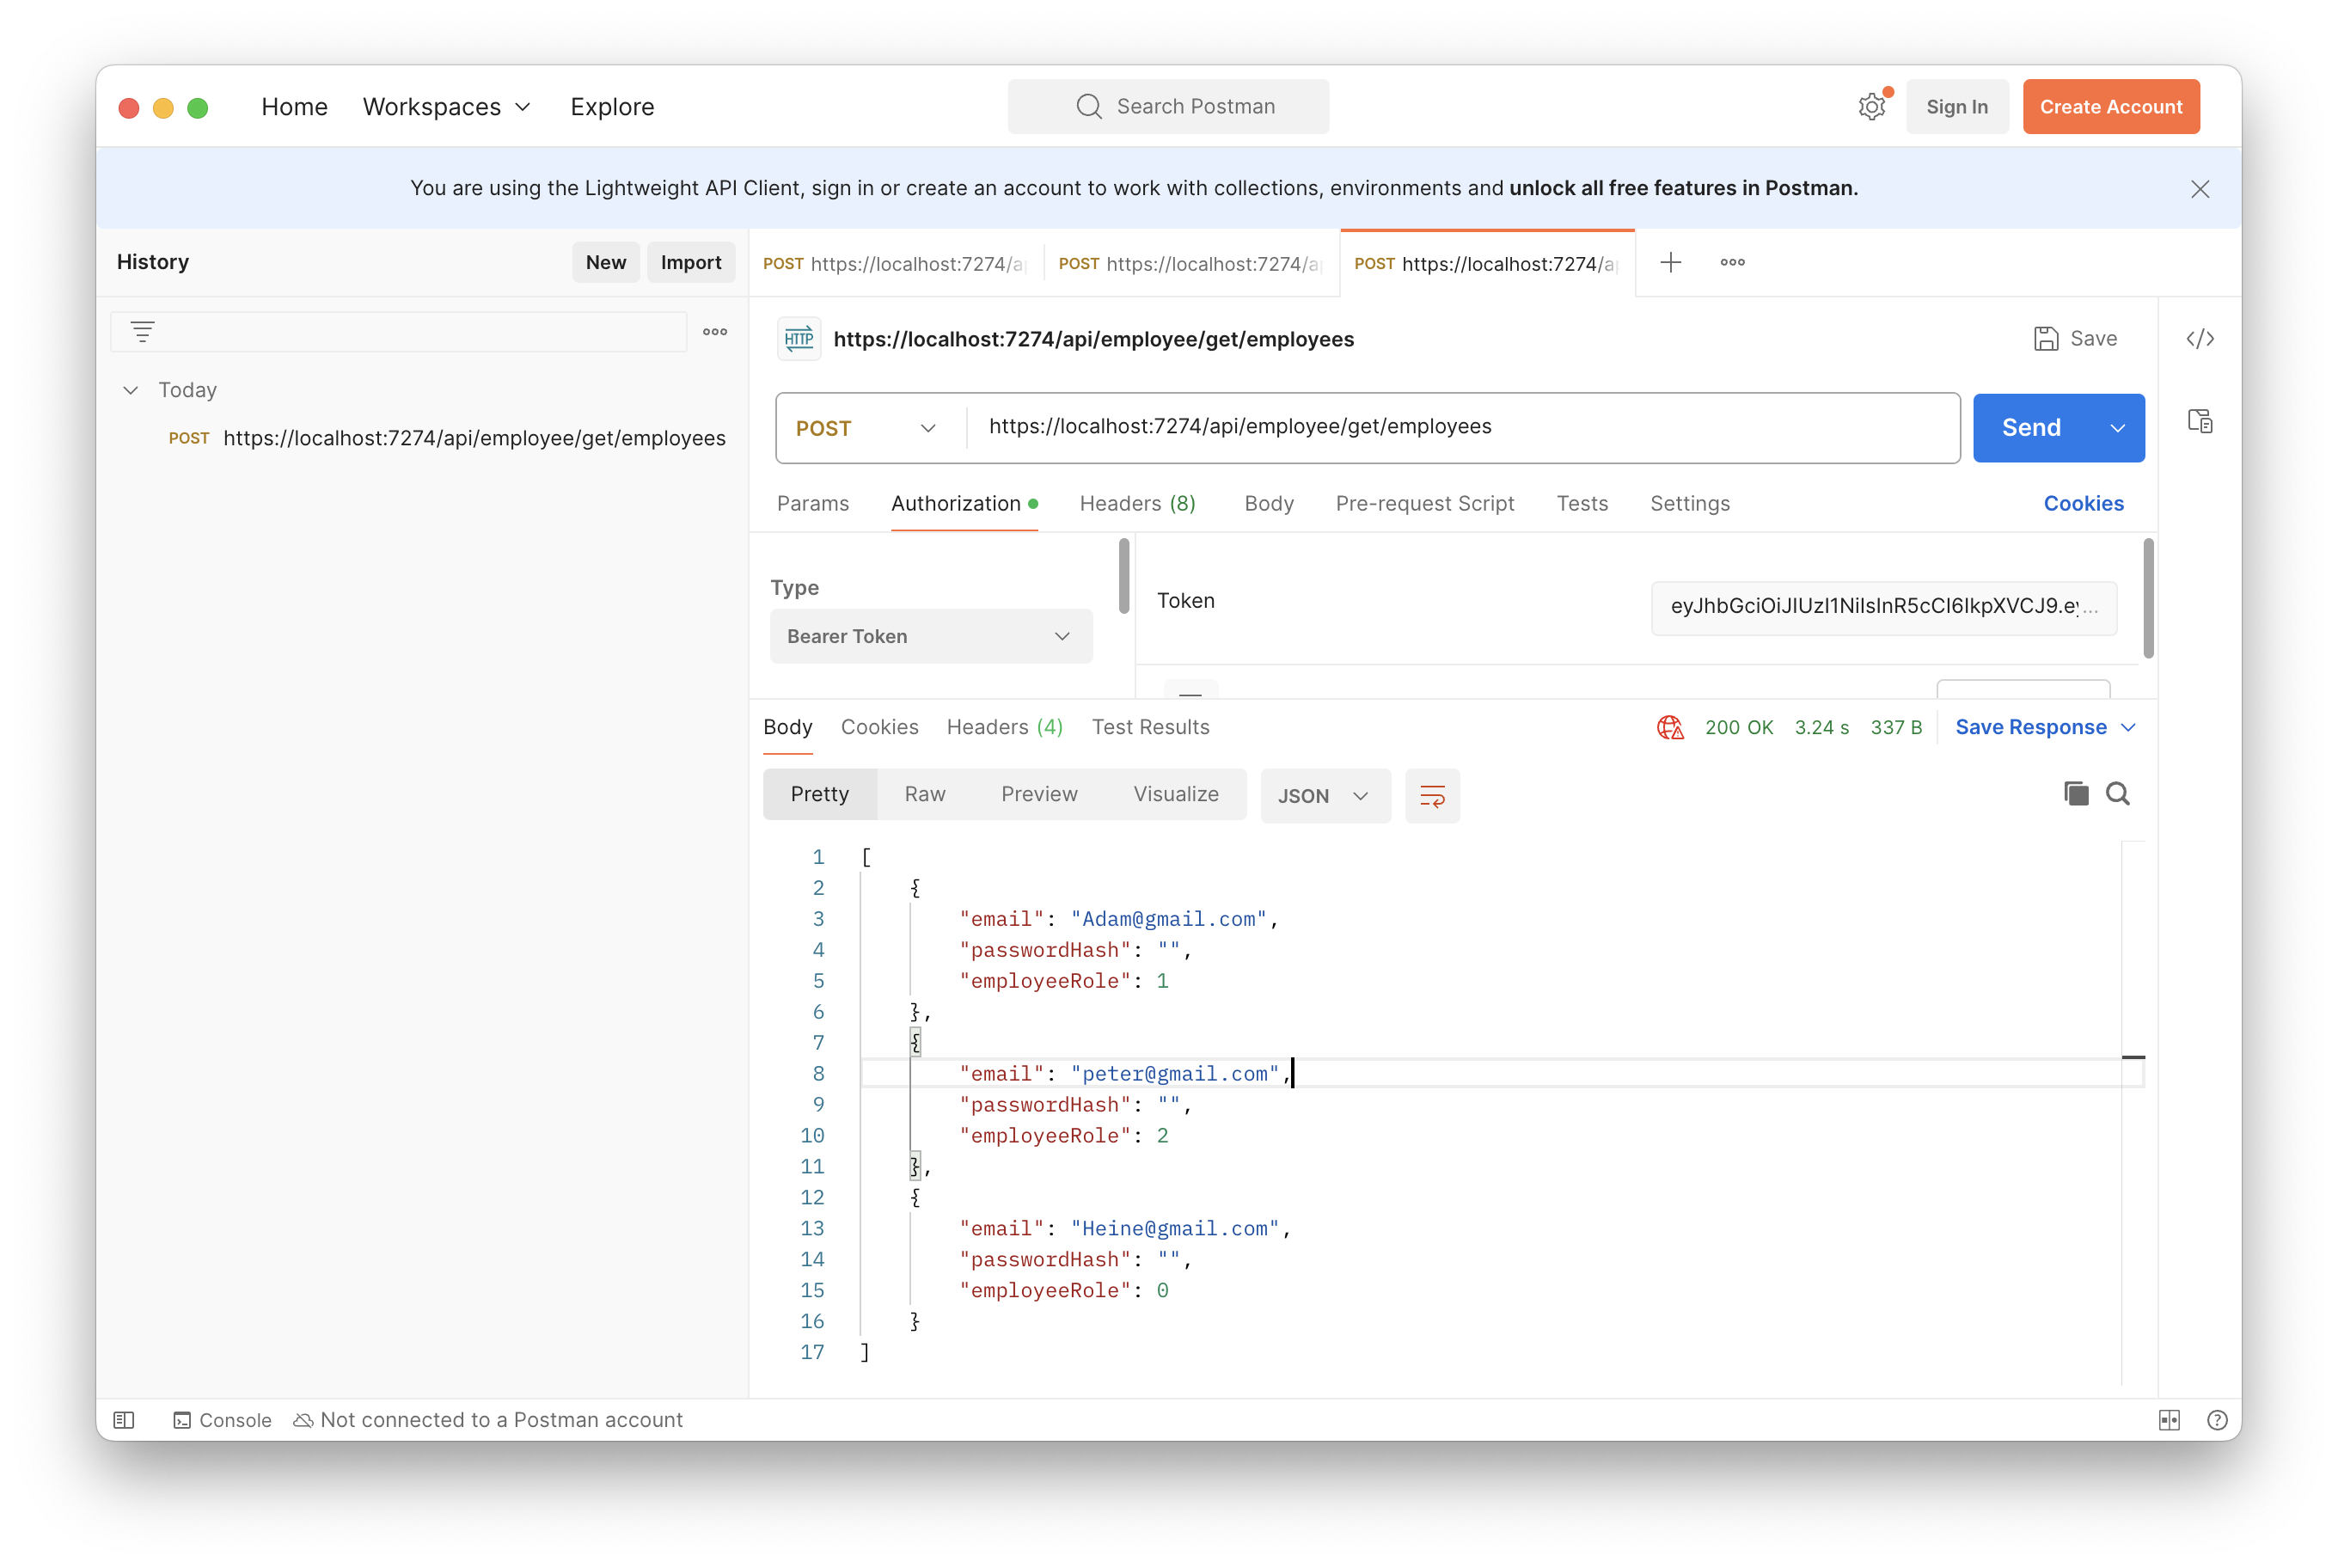The image size is (2338, 1568).
Task: Click the blue Send button
Action: click(2030, 428)
